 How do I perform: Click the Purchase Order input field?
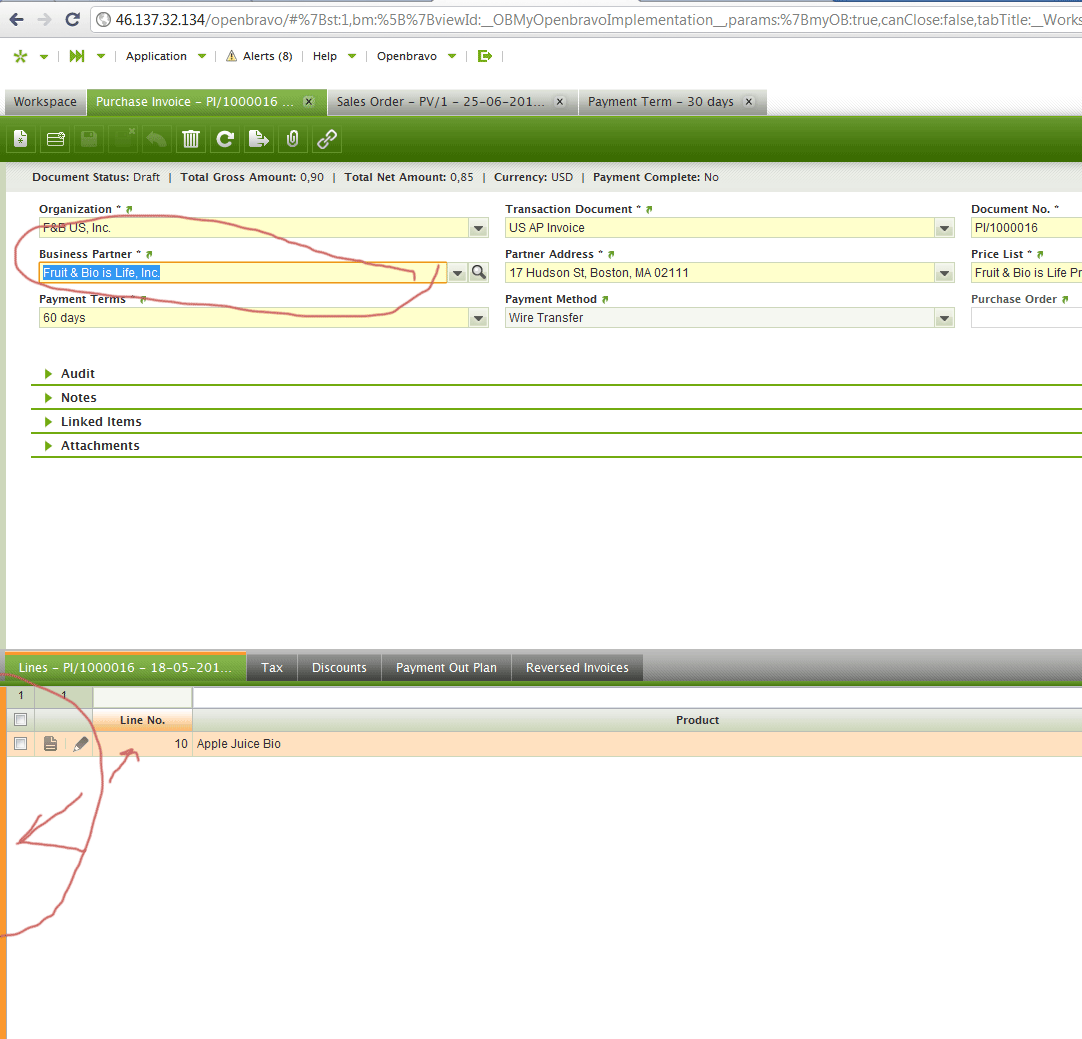pyautogui.click(x=1026, y=318)
